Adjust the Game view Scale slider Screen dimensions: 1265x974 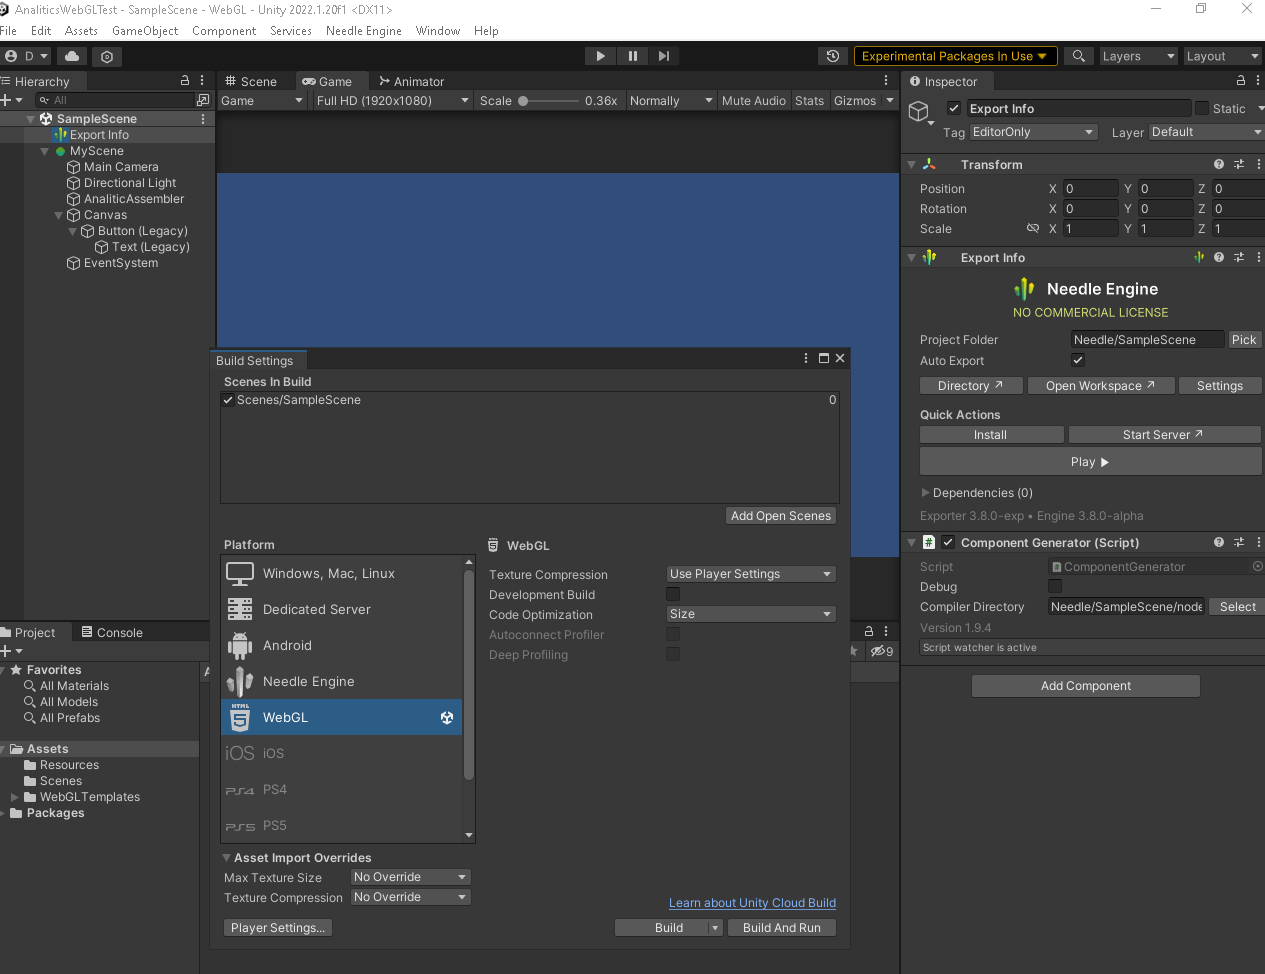coord(548,101)
